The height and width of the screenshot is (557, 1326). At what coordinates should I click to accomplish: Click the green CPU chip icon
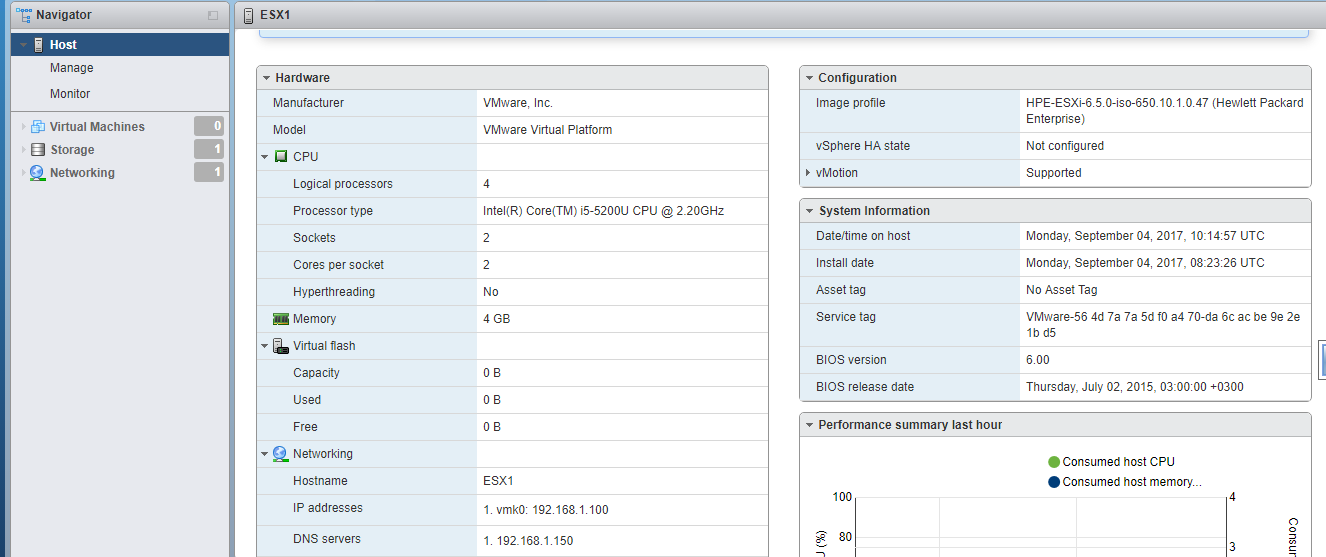coord(281,157)
